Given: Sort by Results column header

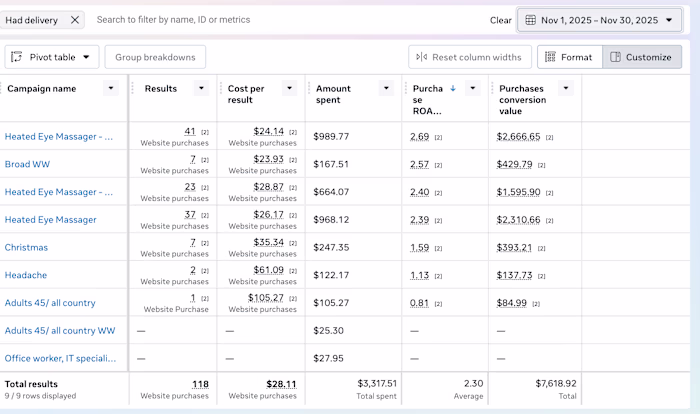Looking at the screenshot, I should coord(161,88).
